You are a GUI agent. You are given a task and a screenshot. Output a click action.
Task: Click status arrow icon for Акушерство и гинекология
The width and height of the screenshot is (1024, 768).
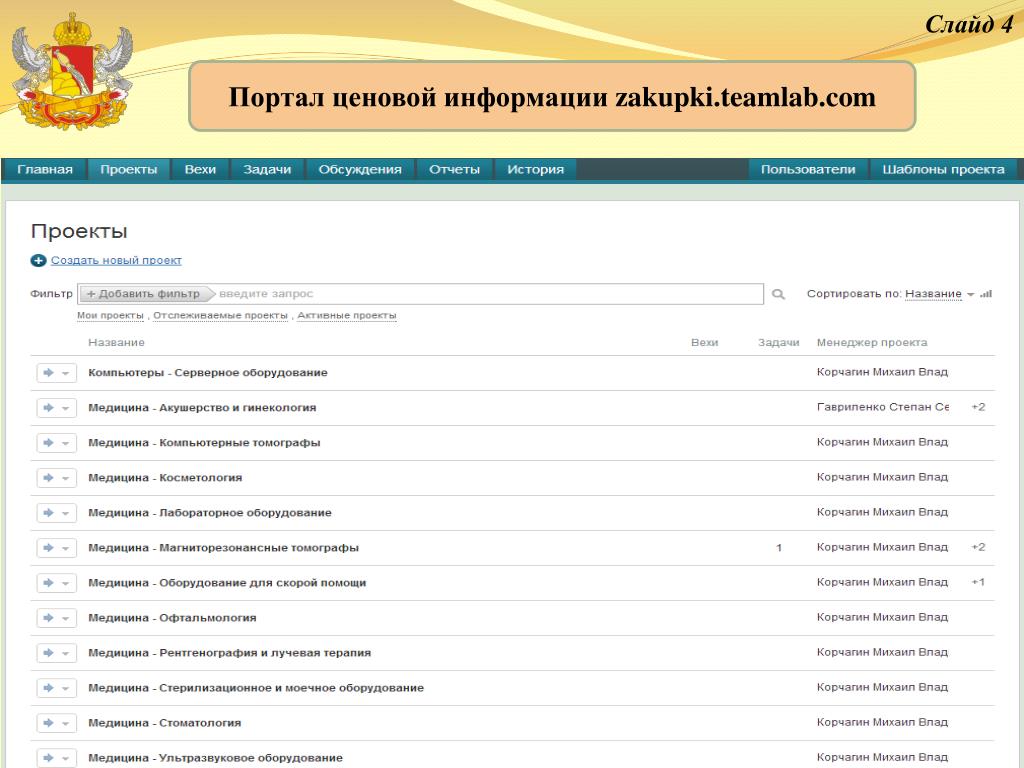point(48,408)
